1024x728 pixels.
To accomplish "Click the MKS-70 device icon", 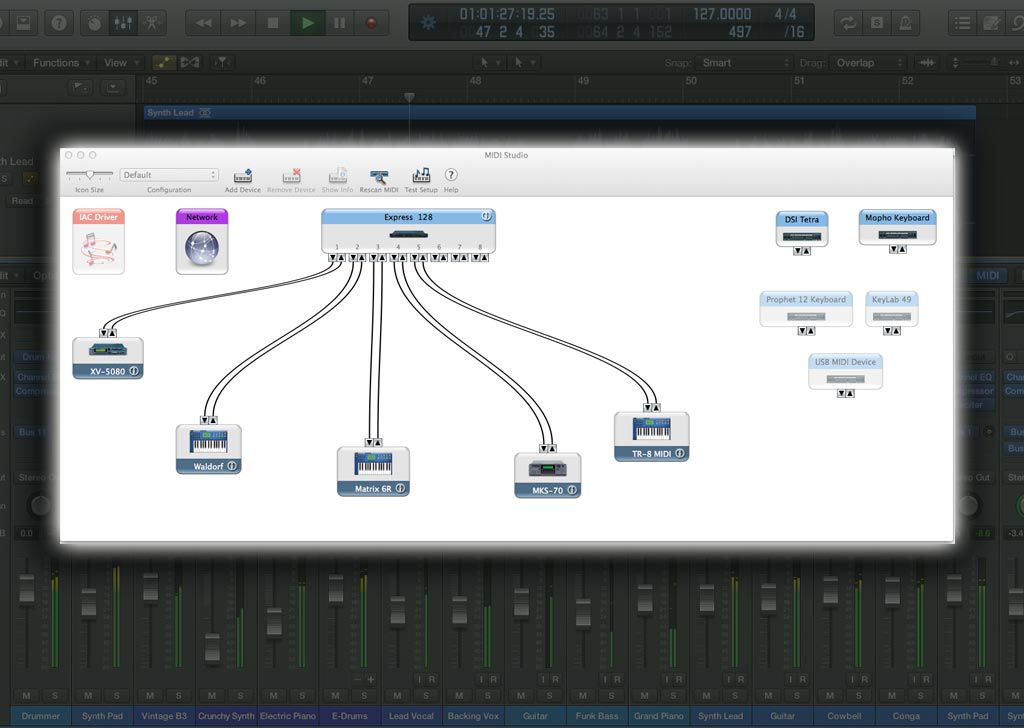I will tap(547, 470).
